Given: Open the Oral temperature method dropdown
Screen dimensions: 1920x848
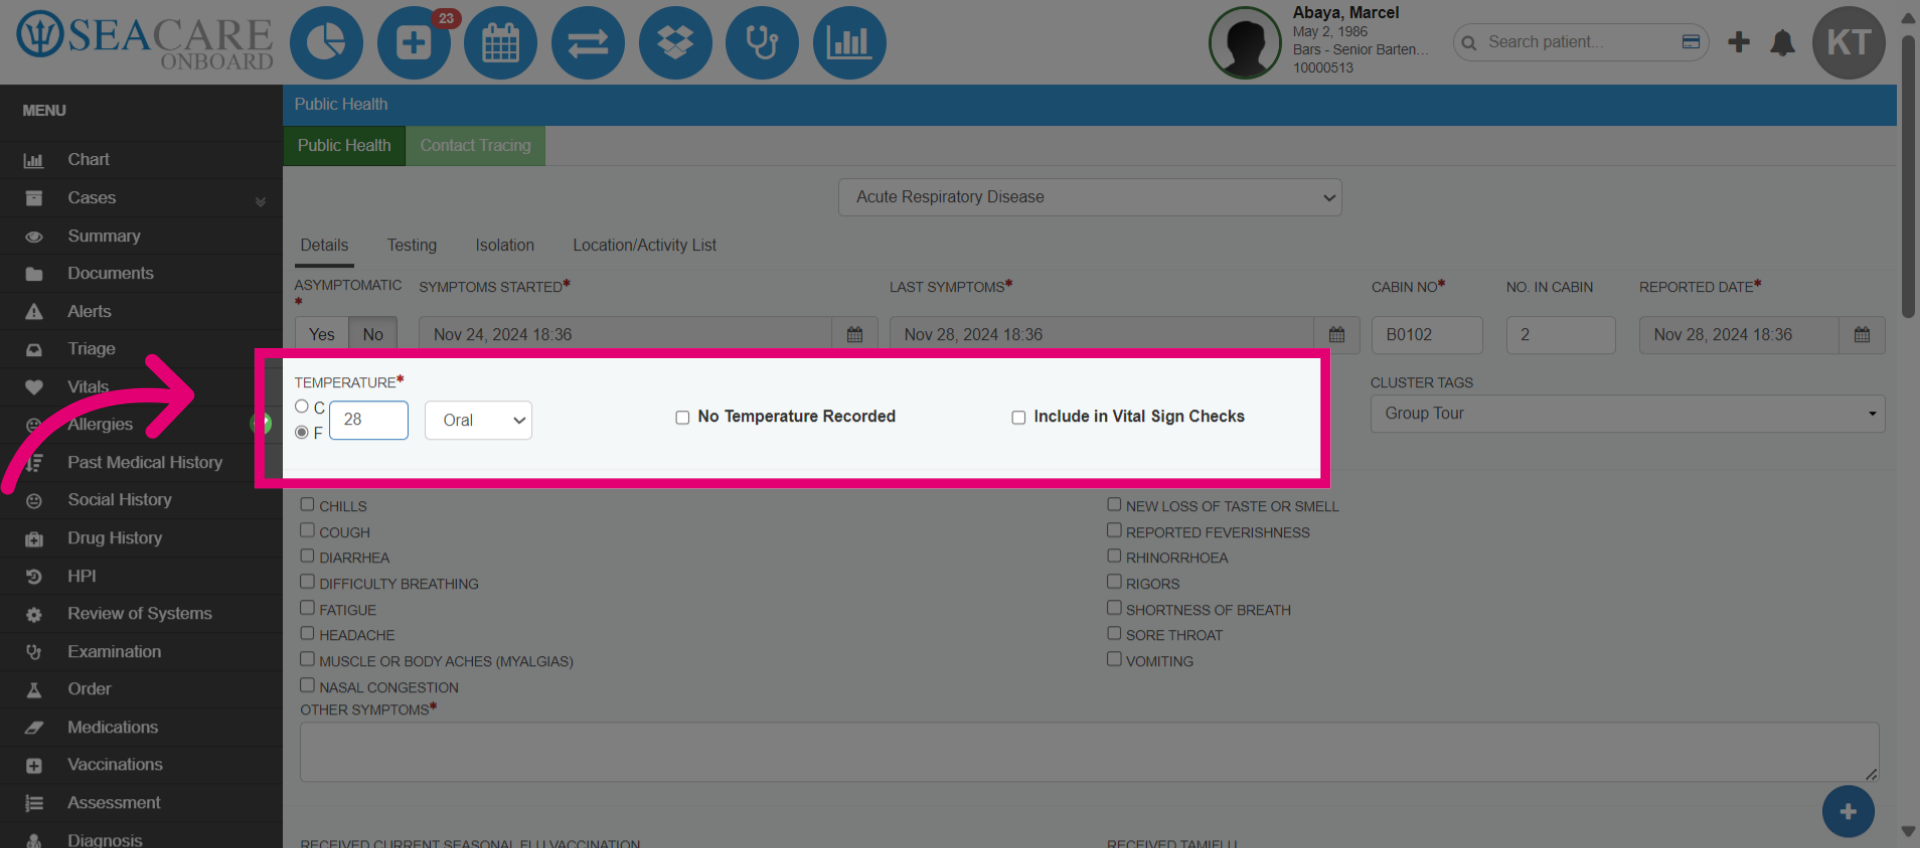Looking at the screenshot, I should 478,420.
